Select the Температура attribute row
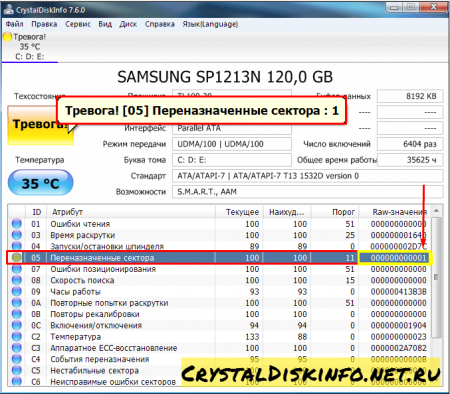 218,337
